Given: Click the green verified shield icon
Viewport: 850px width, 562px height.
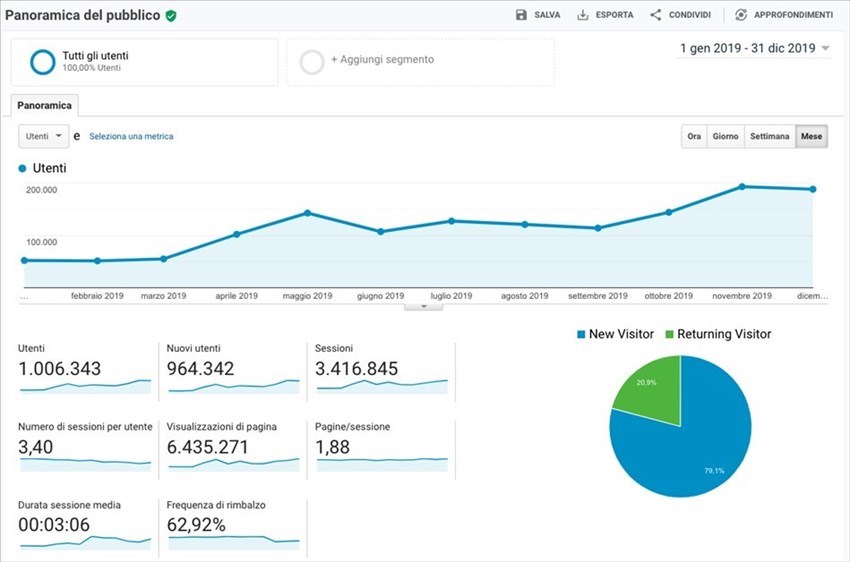Looking at the screenshot, I should tap(171, 16).
